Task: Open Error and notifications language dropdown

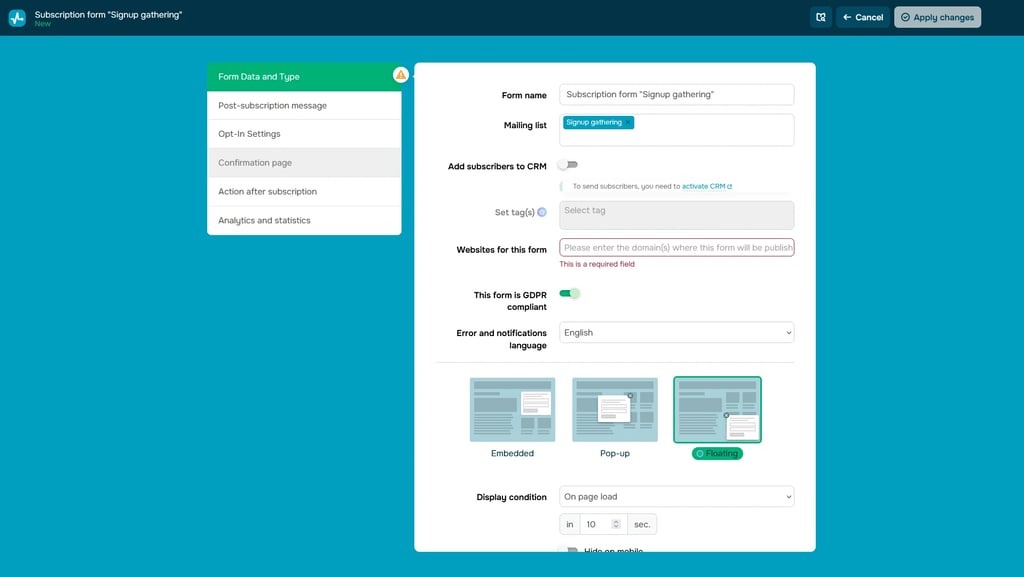Action: [677, 333]
